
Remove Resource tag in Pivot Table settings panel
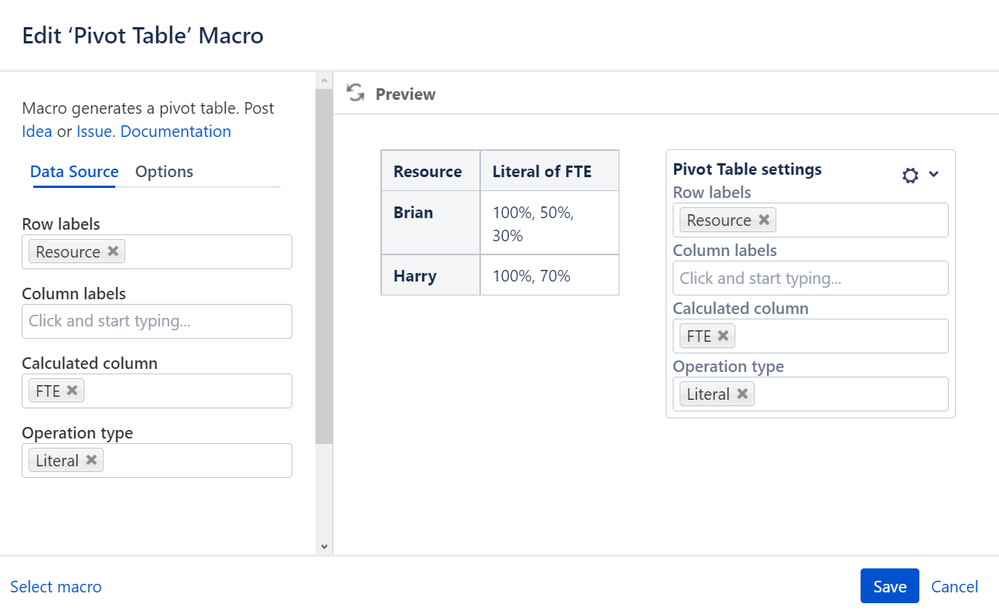point(764,219)
